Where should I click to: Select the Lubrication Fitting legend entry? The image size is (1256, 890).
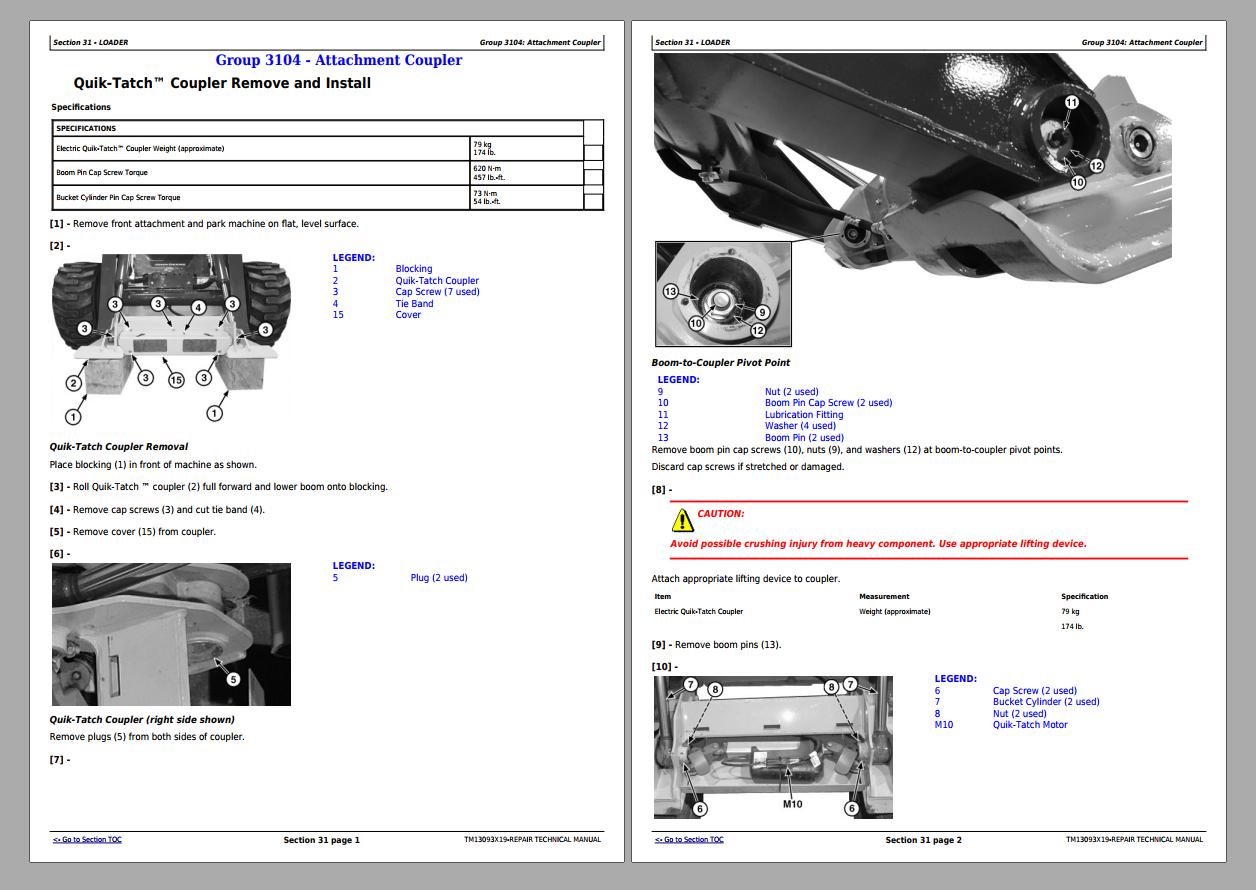pyautogui.click(x=803, y=415)
